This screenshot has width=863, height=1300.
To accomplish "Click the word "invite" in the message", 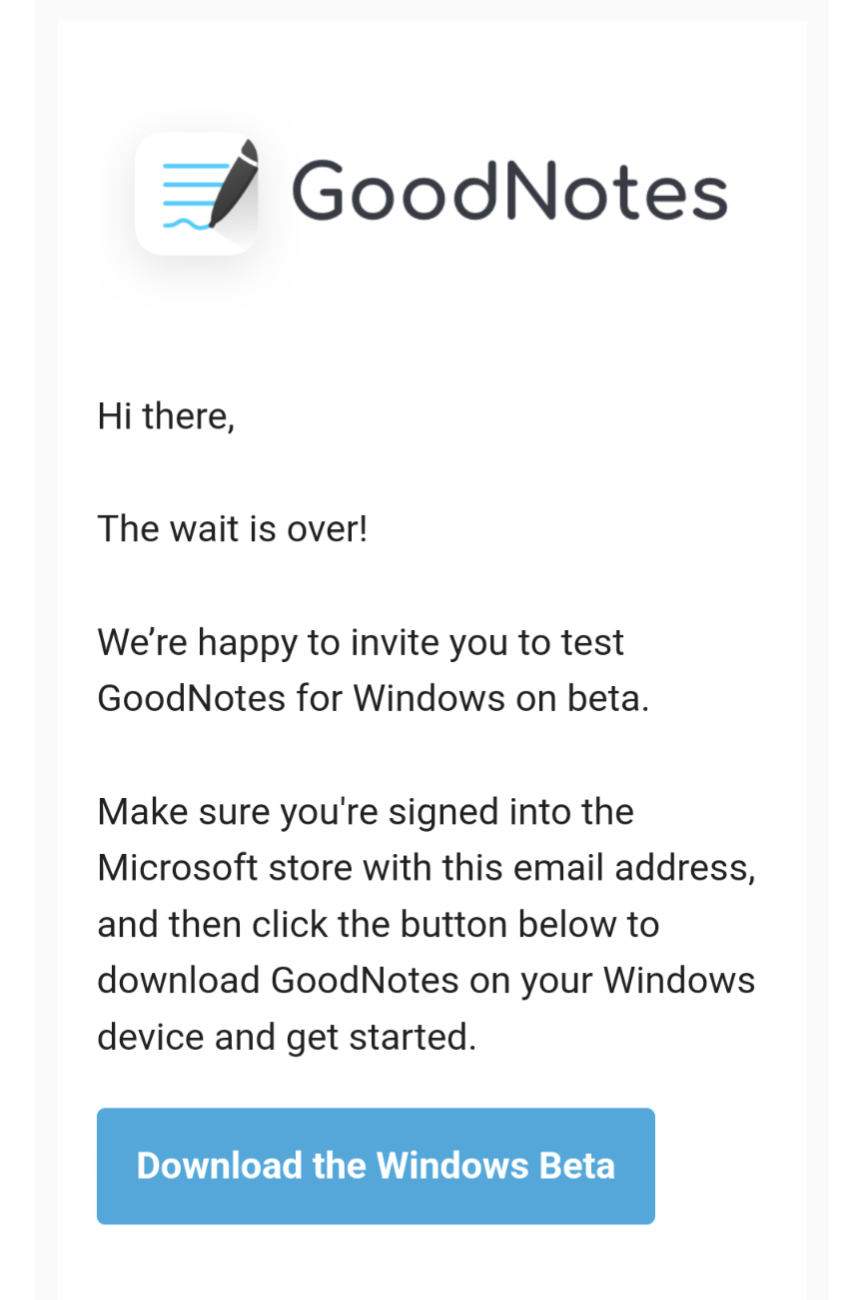I will [x=395, y=642].
